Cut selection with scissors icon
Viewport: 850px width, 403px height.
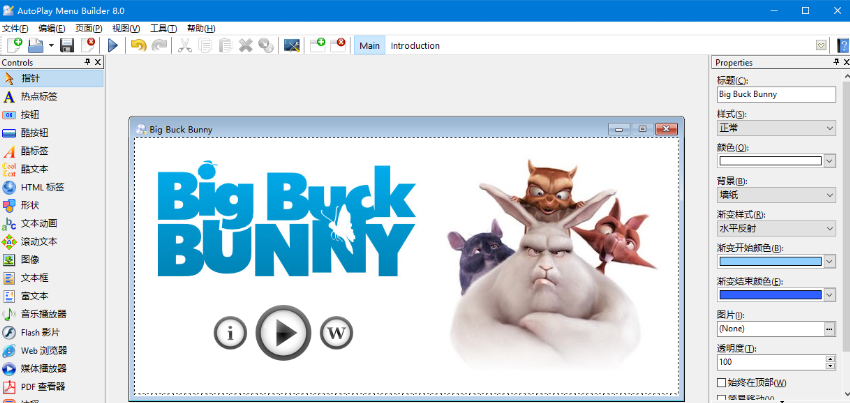185,46
